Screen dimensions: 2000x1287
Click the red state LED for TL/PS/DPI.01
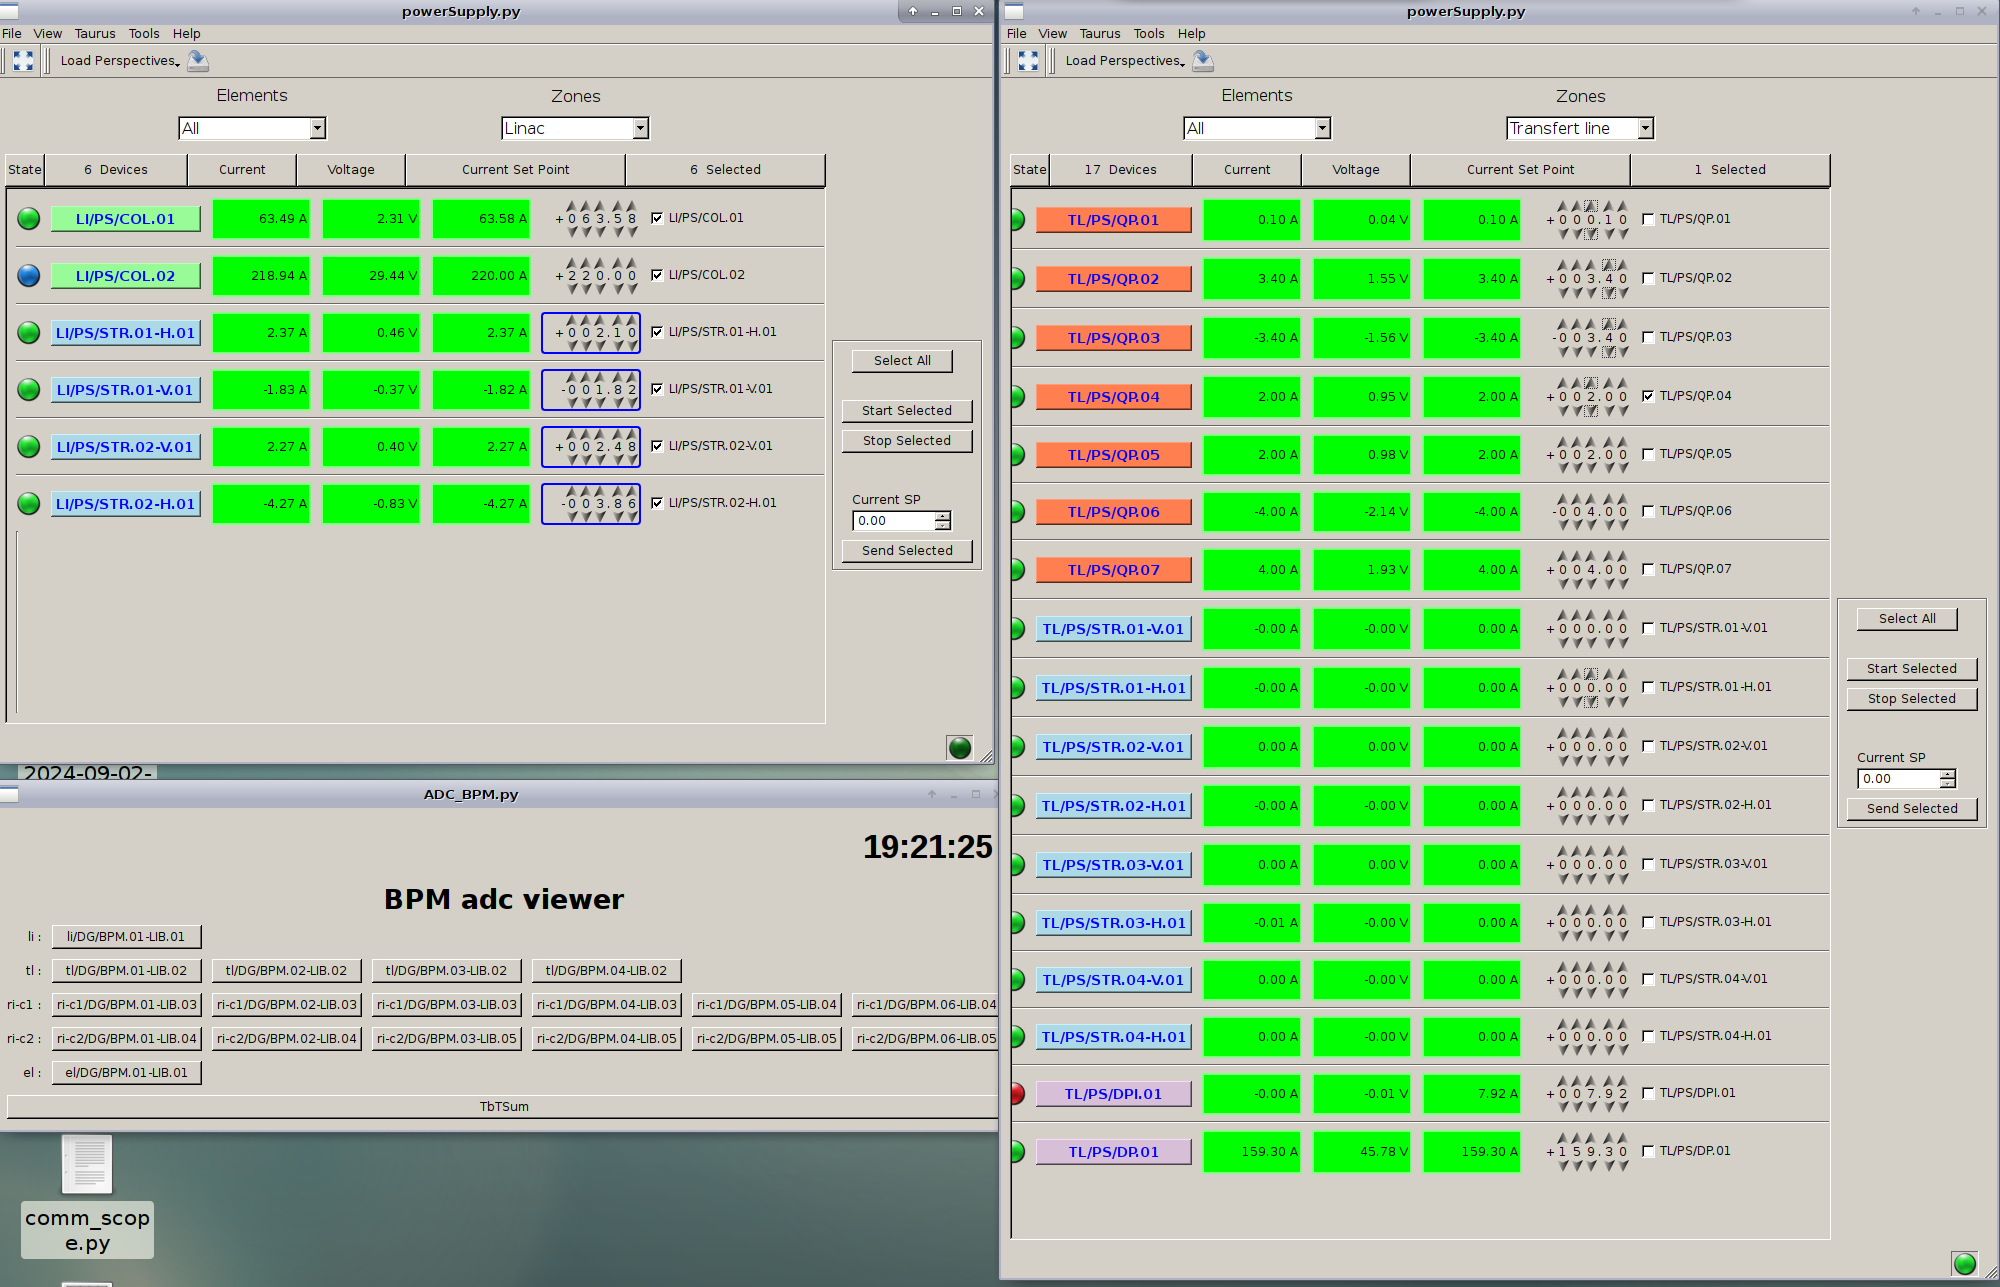(x=1017, y=1094)
